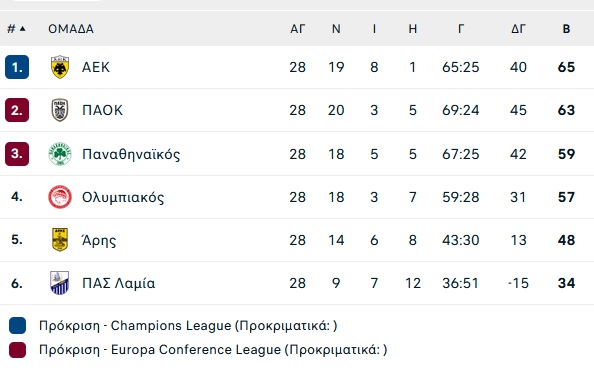Click the ΠΑΣ Λαμία table row name
This screenshot has height=377, width=594.
coord(119,283)
